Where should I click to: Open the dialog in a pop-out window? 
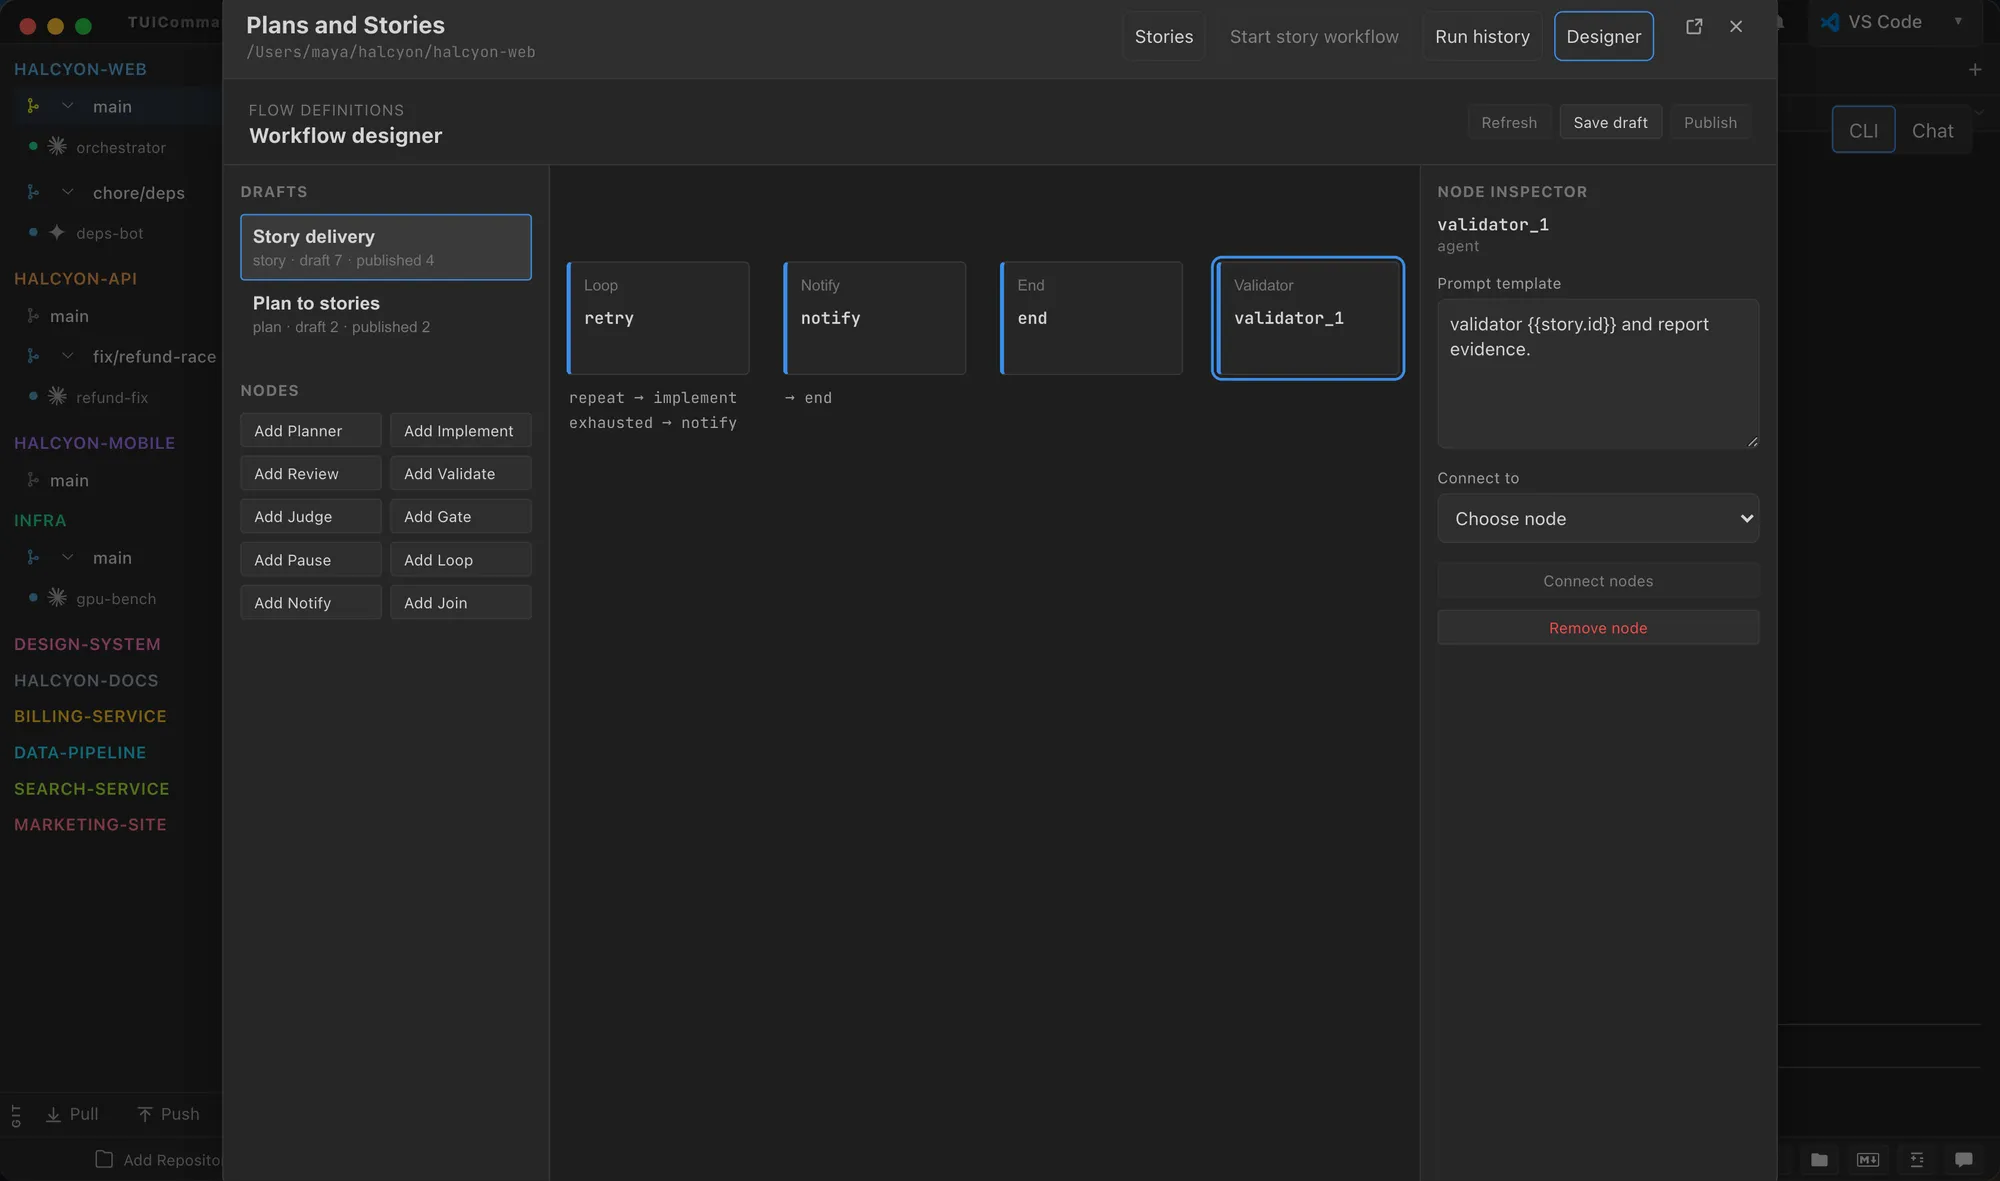click(1694, 27)
